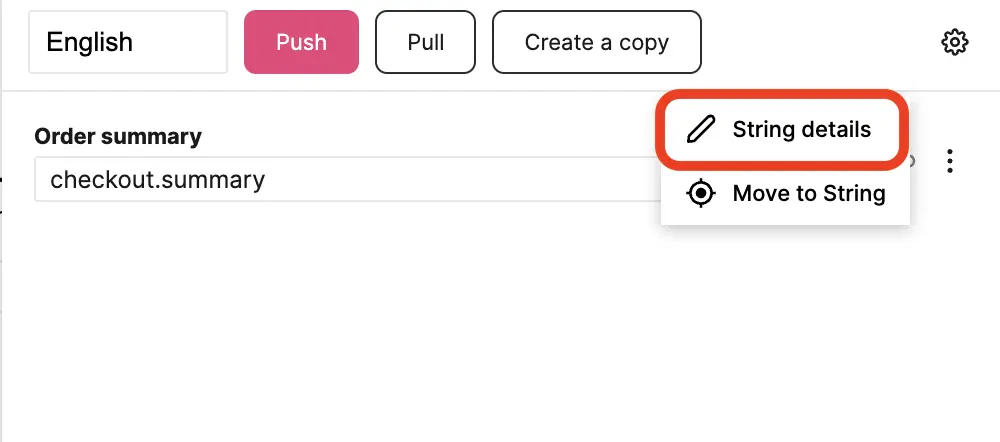Click the Pull button
The image size is (1000, 442).
(426, 43)
